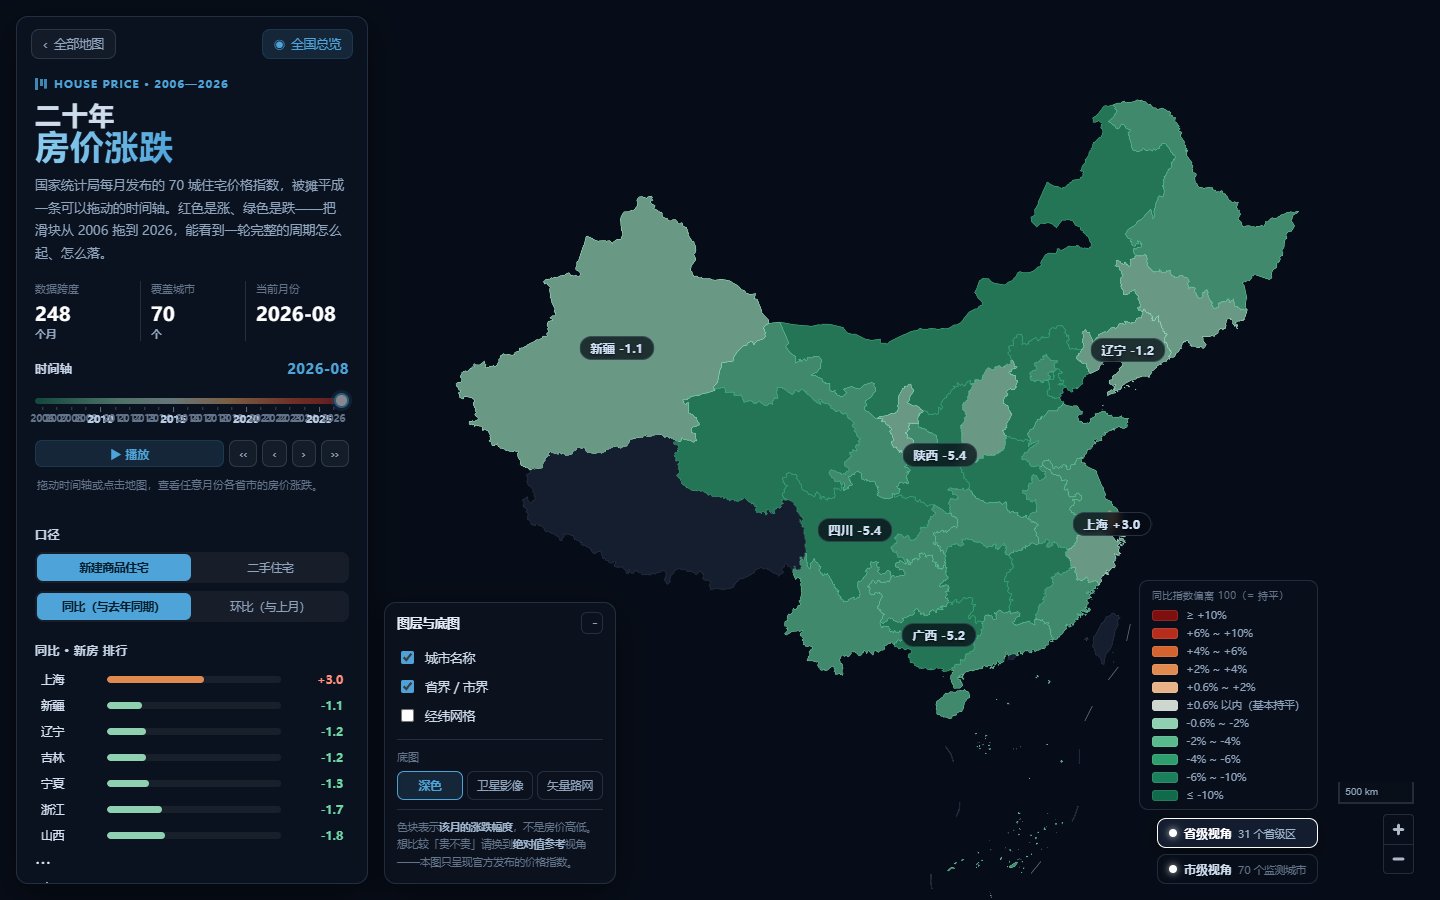Viewport: 1440px width, 900px height.
Task: Switch to 市级视角 view
Action: coord(1237,869)
